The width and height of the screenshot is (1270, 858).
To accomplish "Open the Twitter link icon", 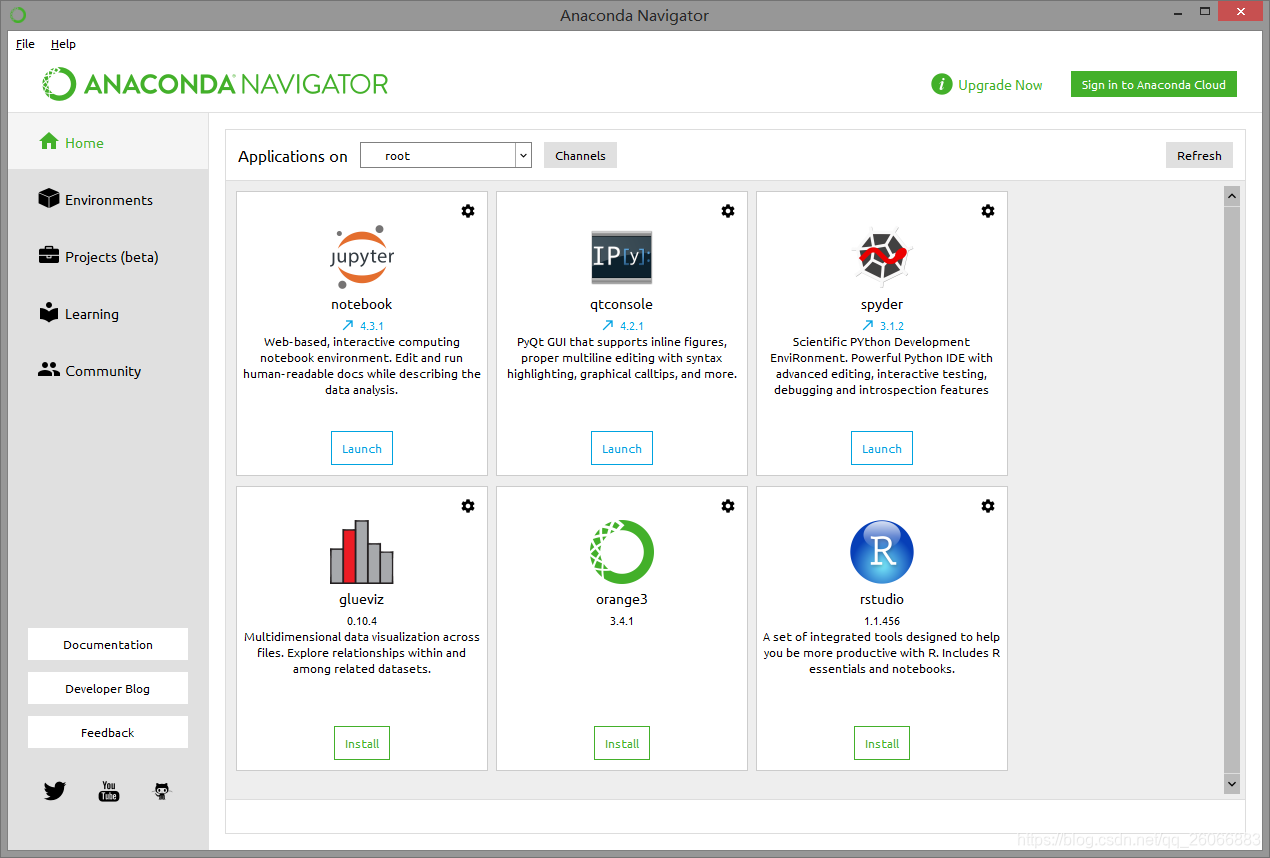I will (55, 791).
